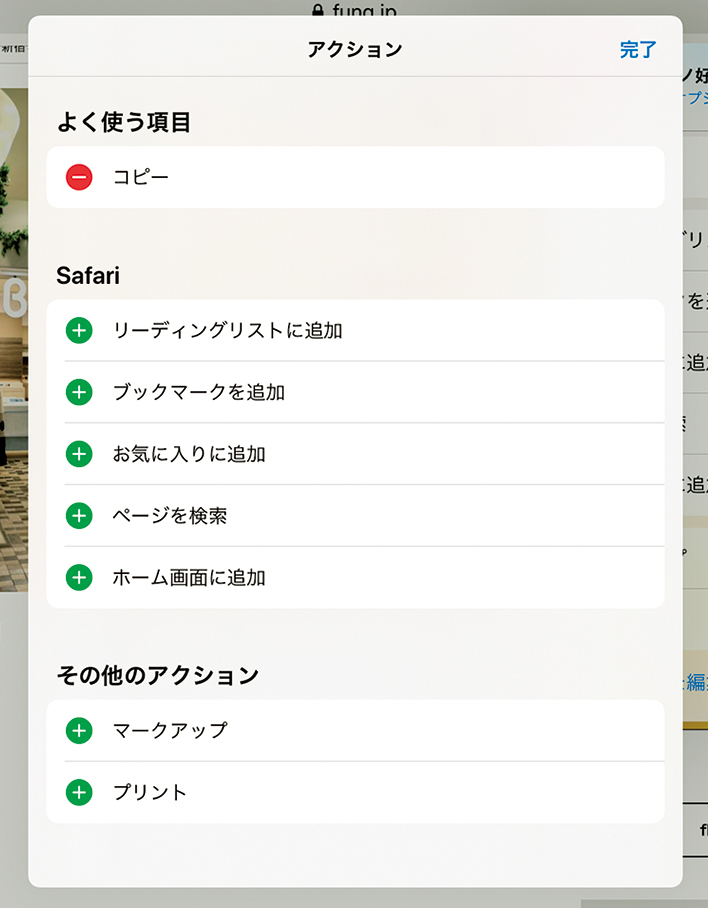Image resolution: width=708 pixels, height=908 pixels.
Task: Select the プリント row text
Action: coord(150,792)
